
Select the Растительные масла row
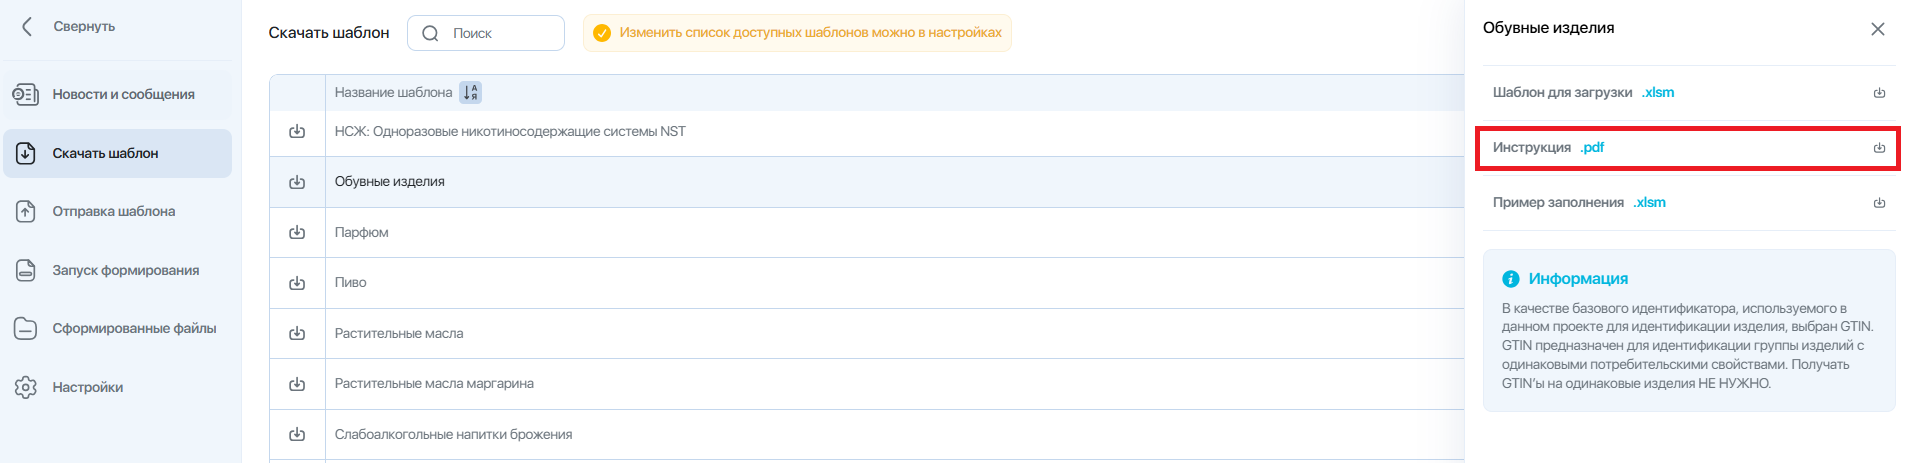tap(866, 333)
